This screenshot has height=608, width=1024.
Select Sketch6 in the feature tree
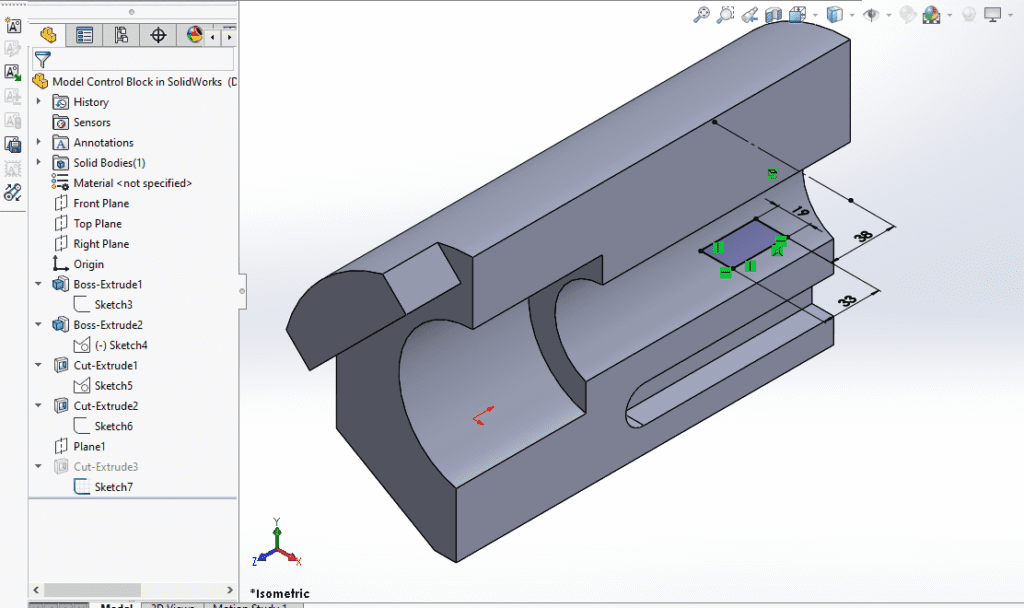[x=113, y=426]
